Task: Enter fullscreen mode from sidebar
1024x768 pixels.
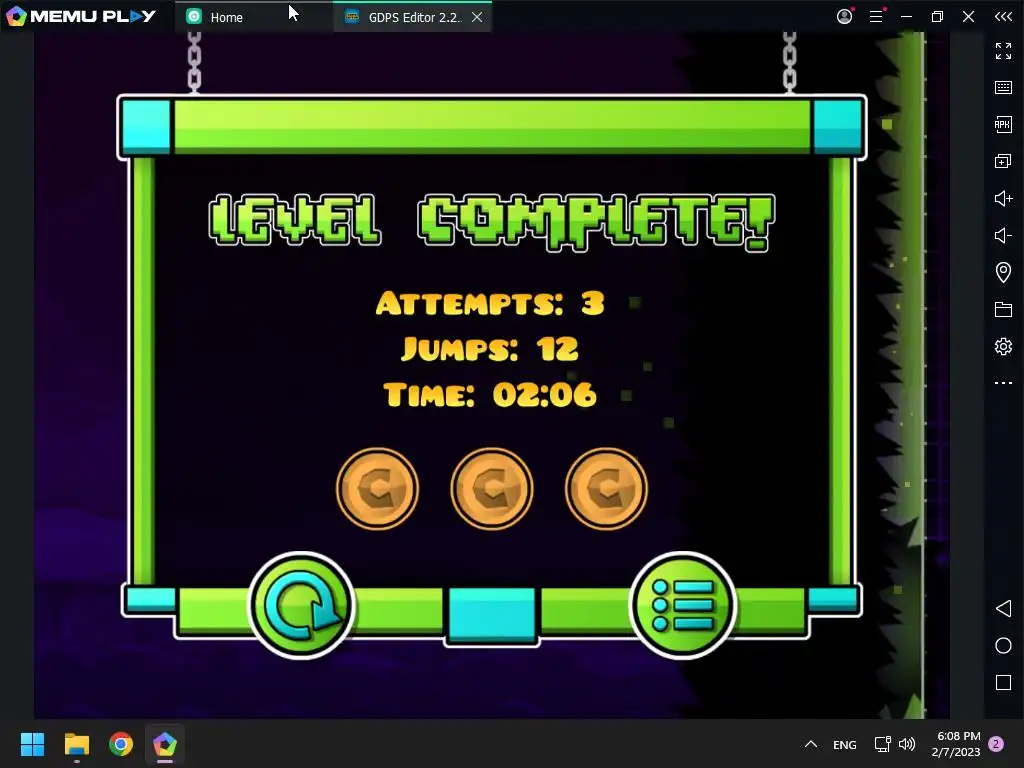Action: point(1003,50)
